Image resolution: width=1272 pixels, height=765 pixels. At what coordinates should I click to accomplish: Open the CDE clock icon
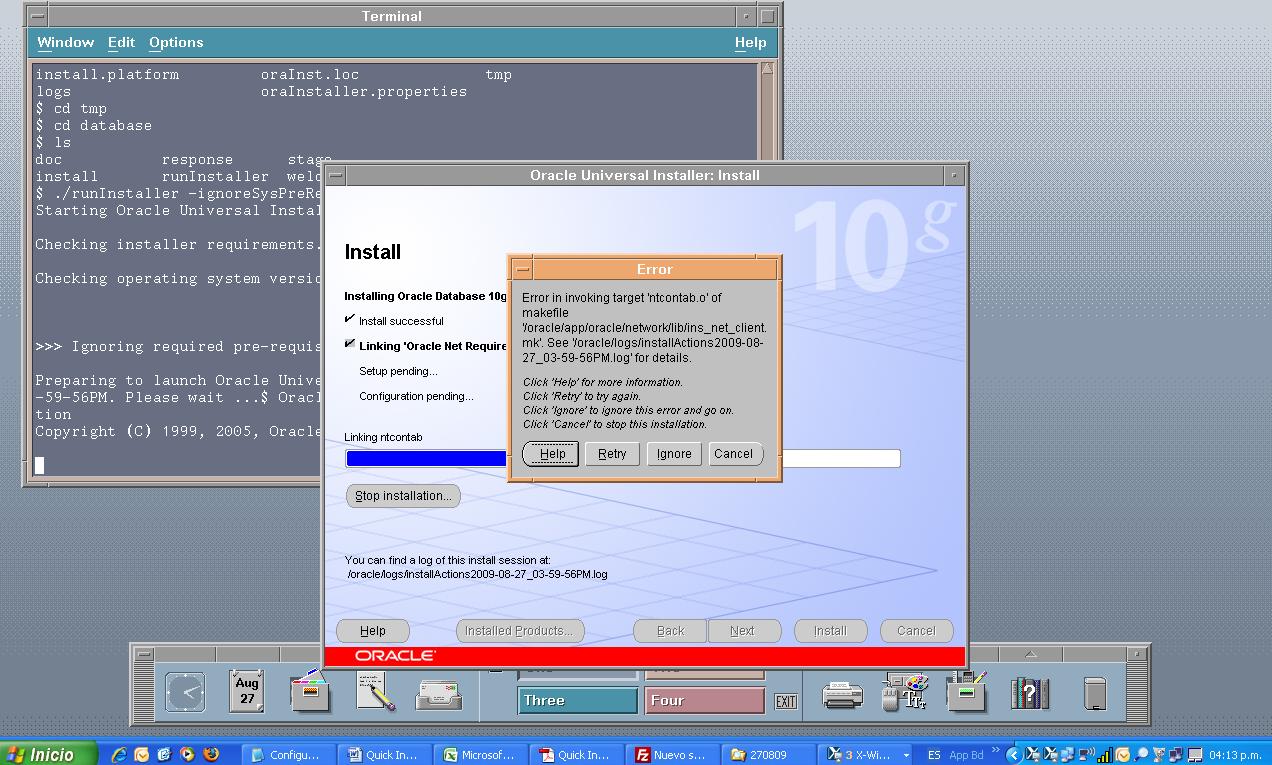tap(185, 692)
